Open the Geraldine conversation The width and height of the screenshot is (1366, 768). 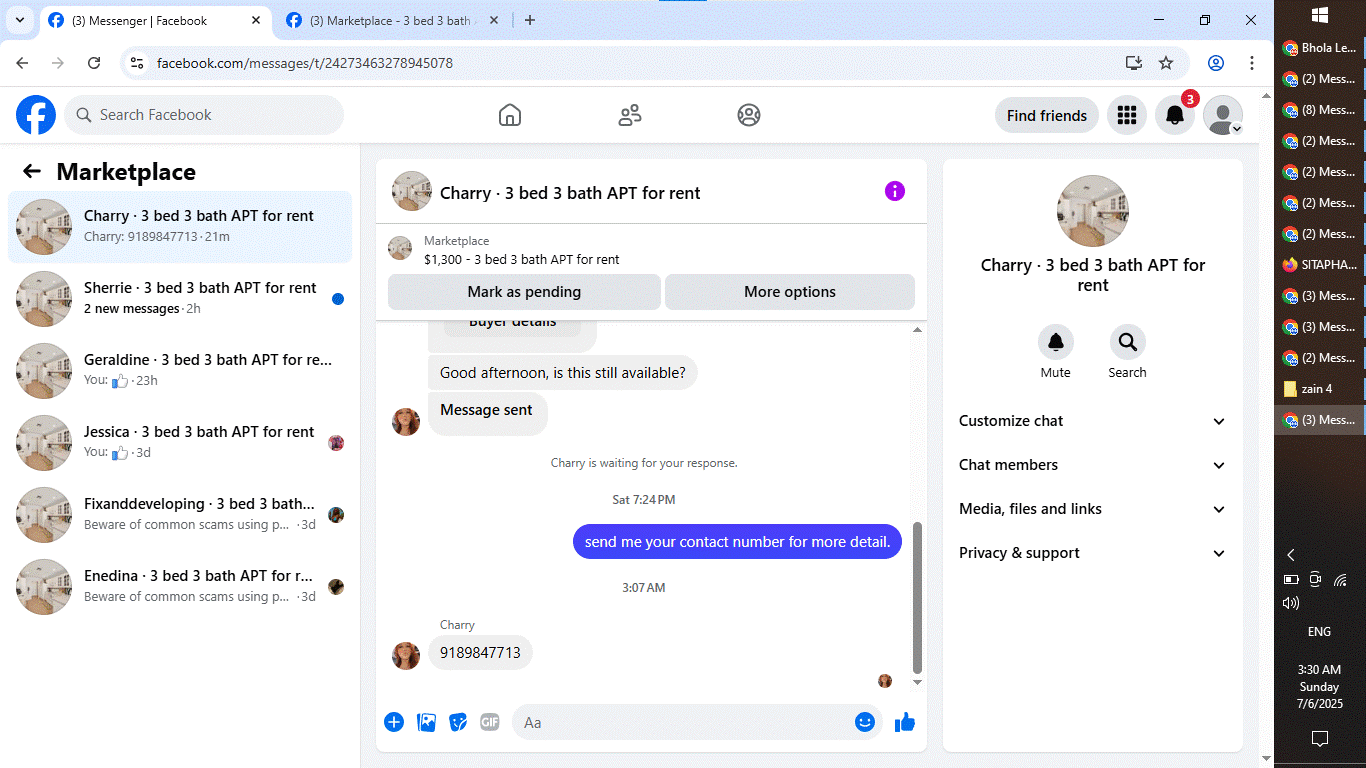coord(180,371)
